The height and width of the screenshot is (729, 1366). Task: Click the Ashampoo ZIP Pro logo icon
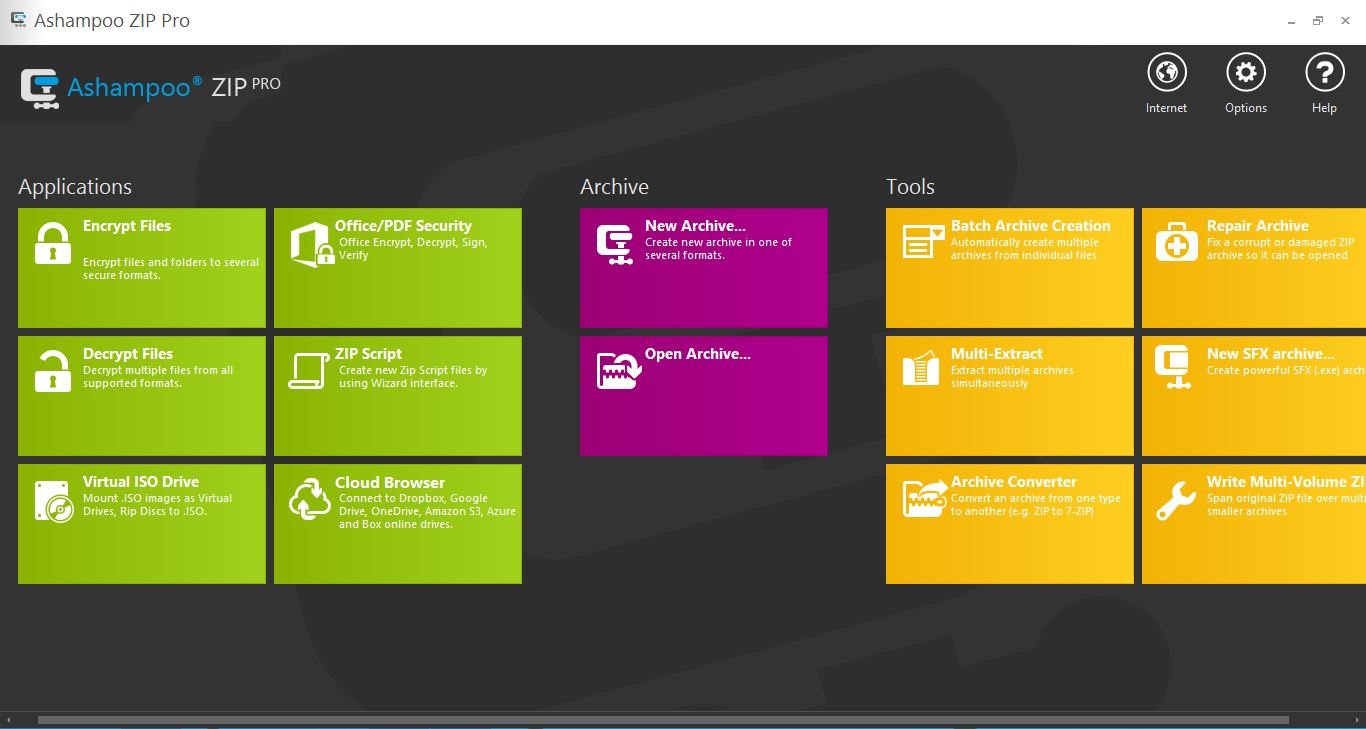(x=40, y=87)
